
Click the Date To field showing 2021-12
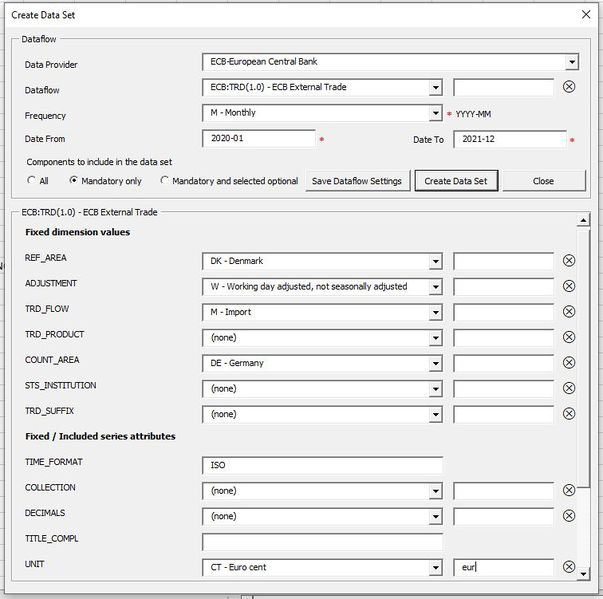(510, 139)
